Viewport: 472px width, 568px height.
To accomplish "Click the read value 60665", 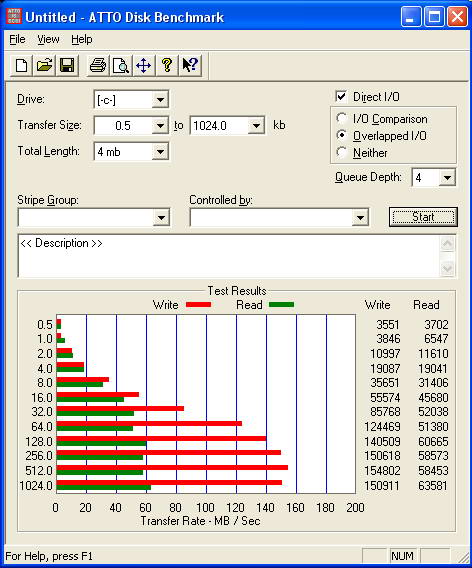I will pos(433,442).
